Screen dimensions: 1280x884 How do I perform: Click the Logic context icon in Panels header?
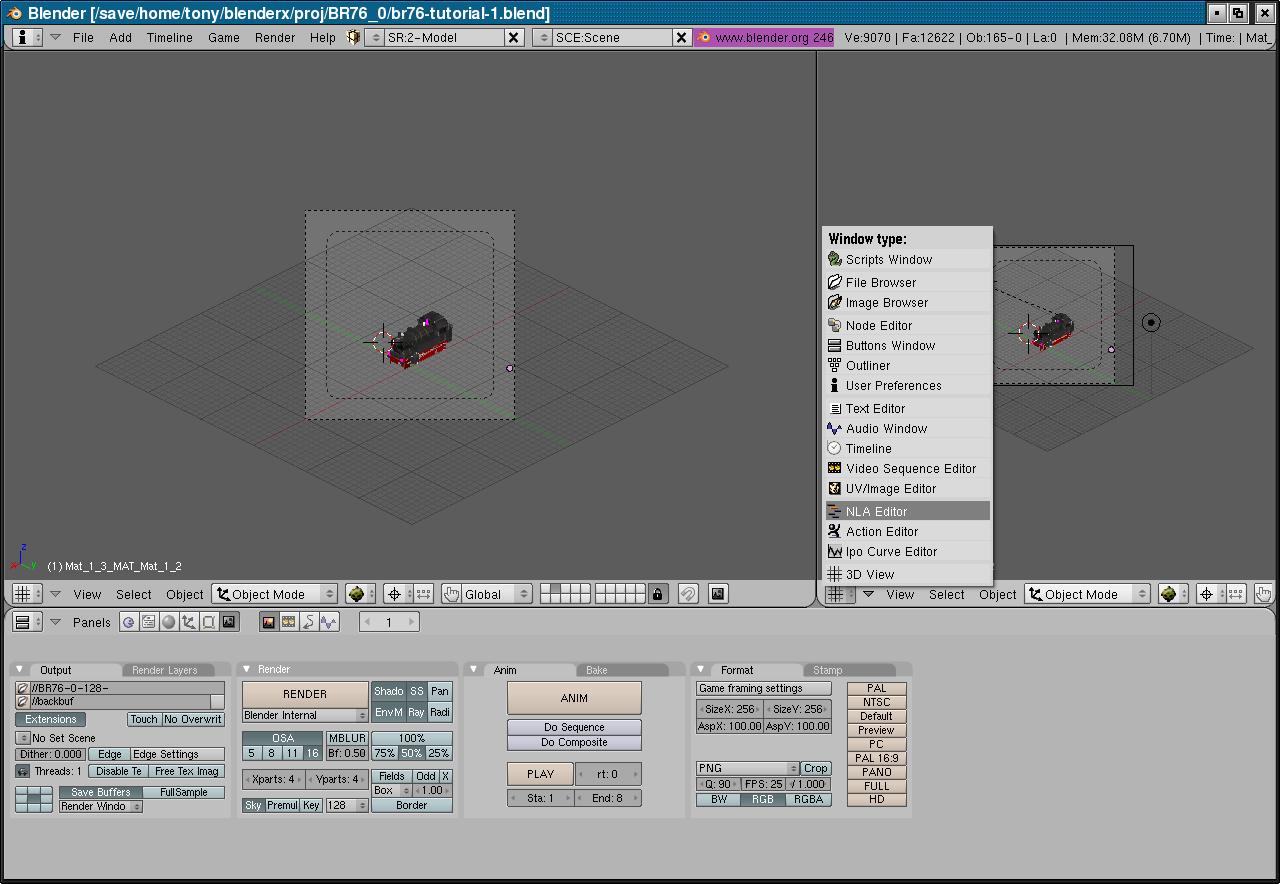128,622
